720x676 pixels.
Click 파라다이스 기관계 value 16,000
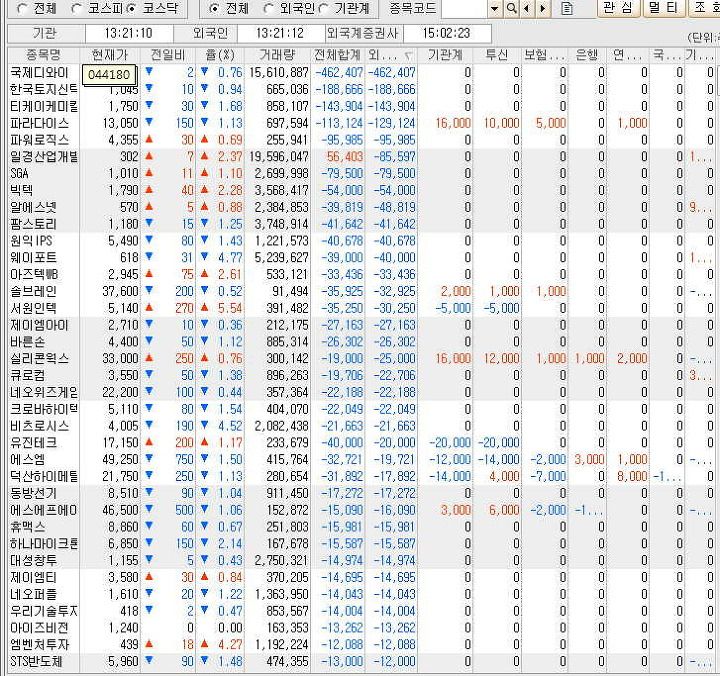(x=453, y=123)
